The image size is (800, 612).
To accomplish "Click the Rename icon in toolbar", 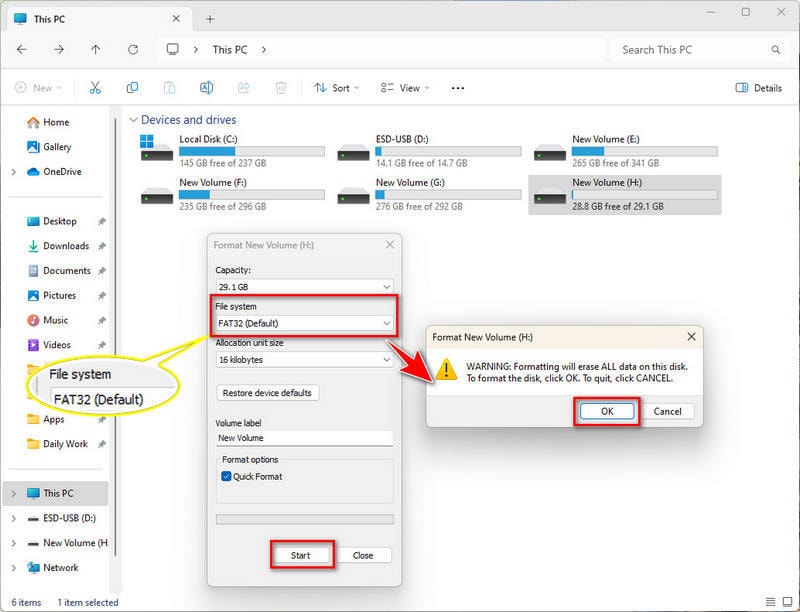I will coord(206,88).
